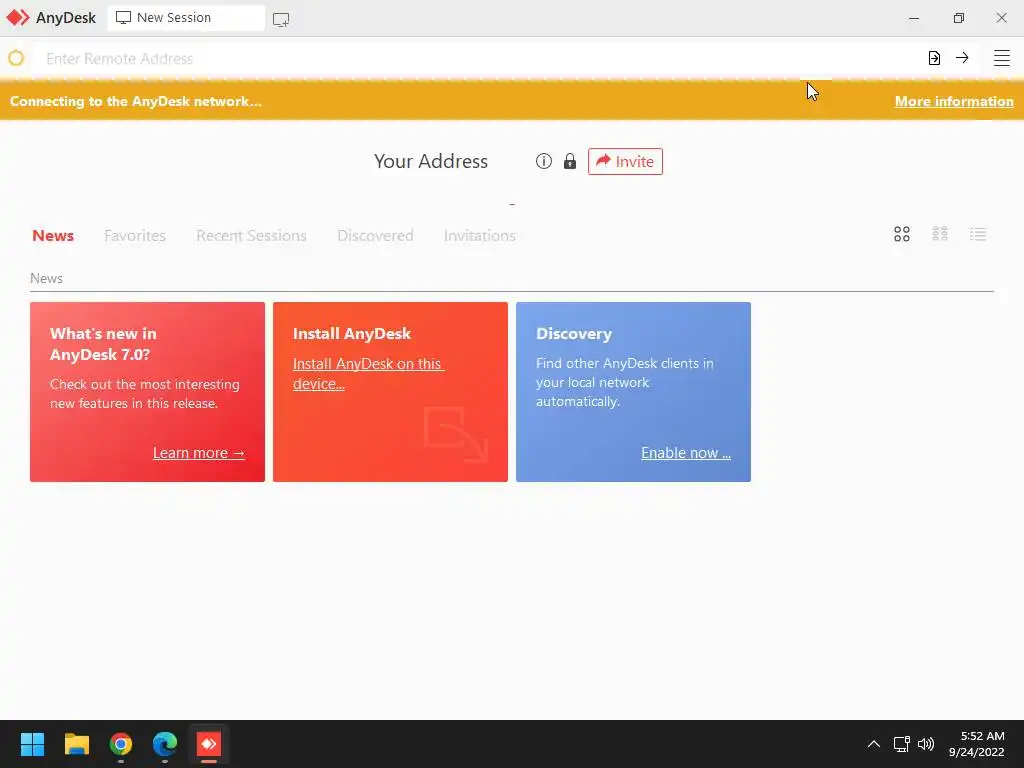Switch to the Invitations tab
Viewport: 1024px width, 768px height.
(479, 235)
